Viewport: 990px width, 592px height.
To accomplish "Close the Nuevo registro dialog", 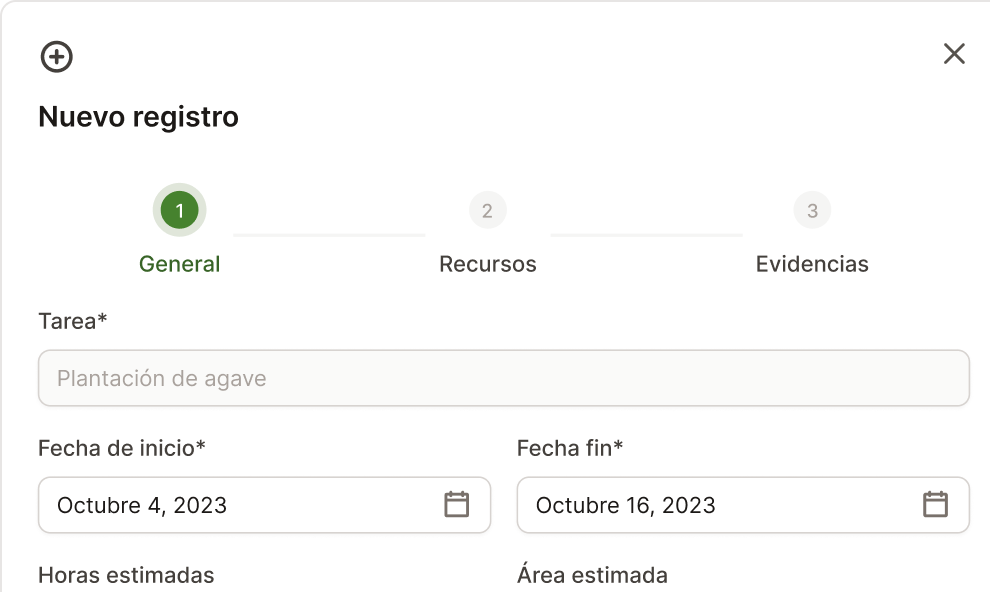I will coord(954,54).
